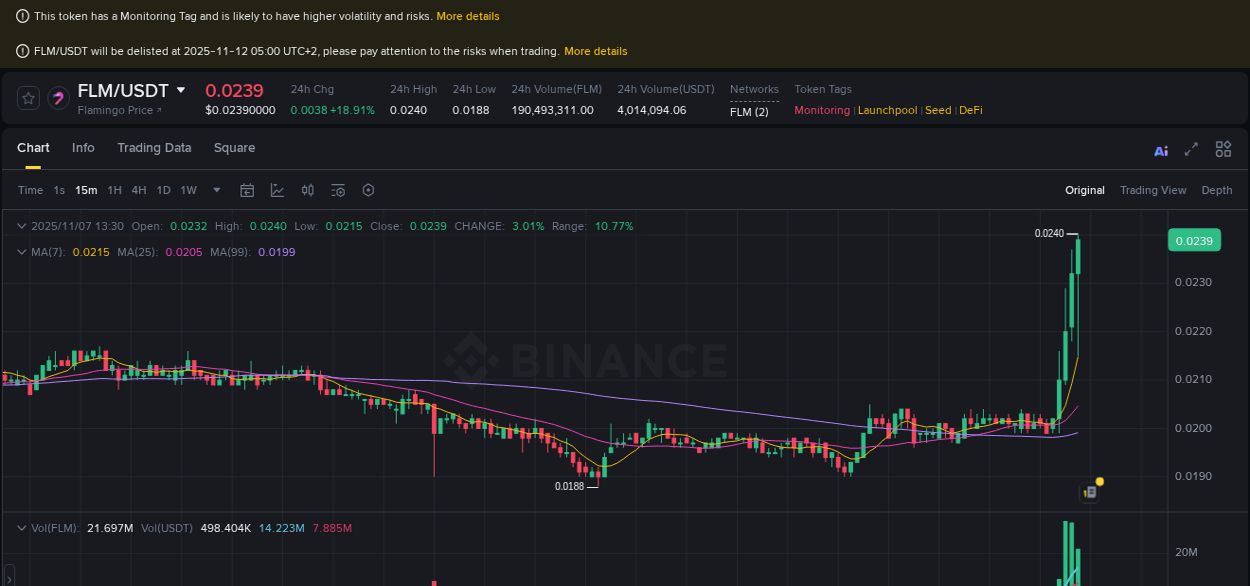The height and width of the screenshot is (586, 1250).
Task: Expand the chart to fullscreen
Action: coord(1191,148)
